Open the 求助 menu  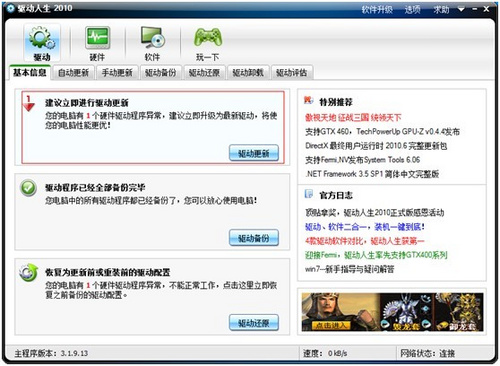(x=441, y=9)
